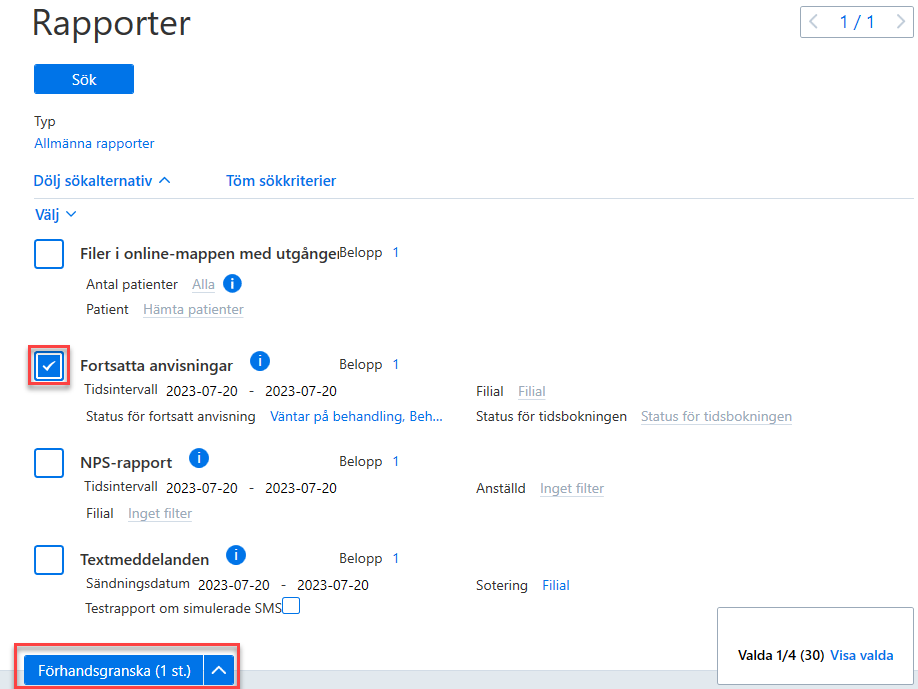Edit NPS-rapport start date
Viewport: 918px width, 689px height.
[x=202, y=488]
